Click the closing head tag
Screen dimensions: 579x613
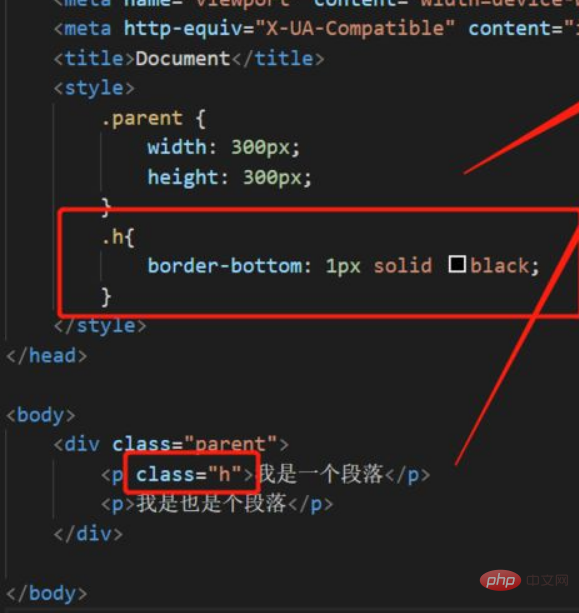point(47,356)
